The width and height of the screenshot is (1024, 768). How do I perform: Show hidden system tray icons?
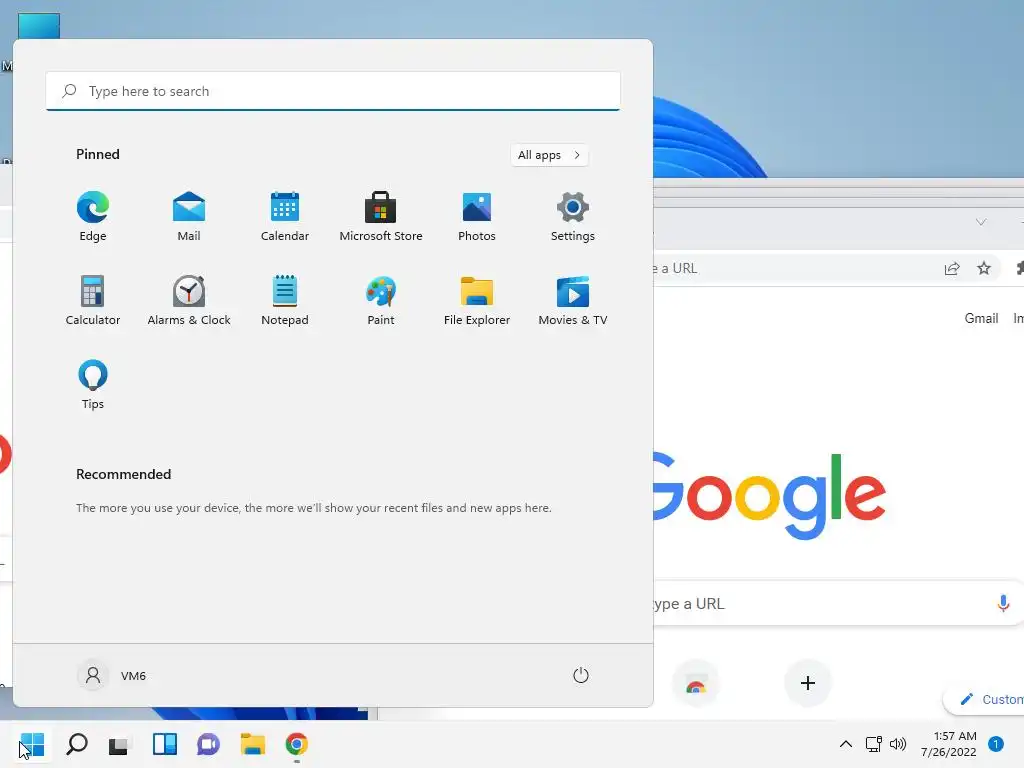click(x=846, y=744)
